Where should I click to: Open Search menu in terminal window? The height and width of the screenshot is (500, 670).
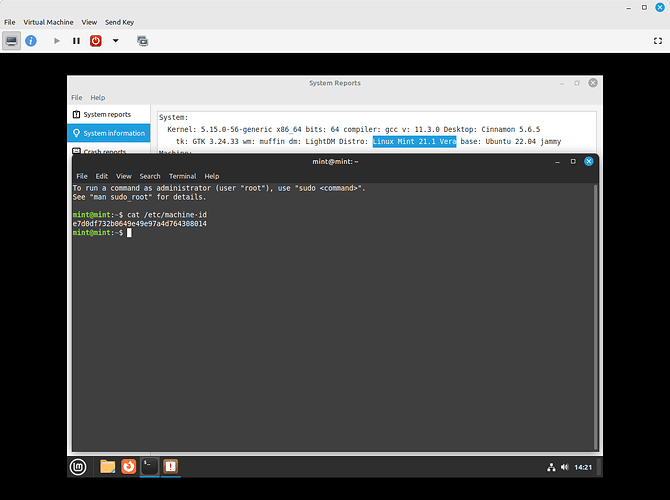(x=150, y=176)
